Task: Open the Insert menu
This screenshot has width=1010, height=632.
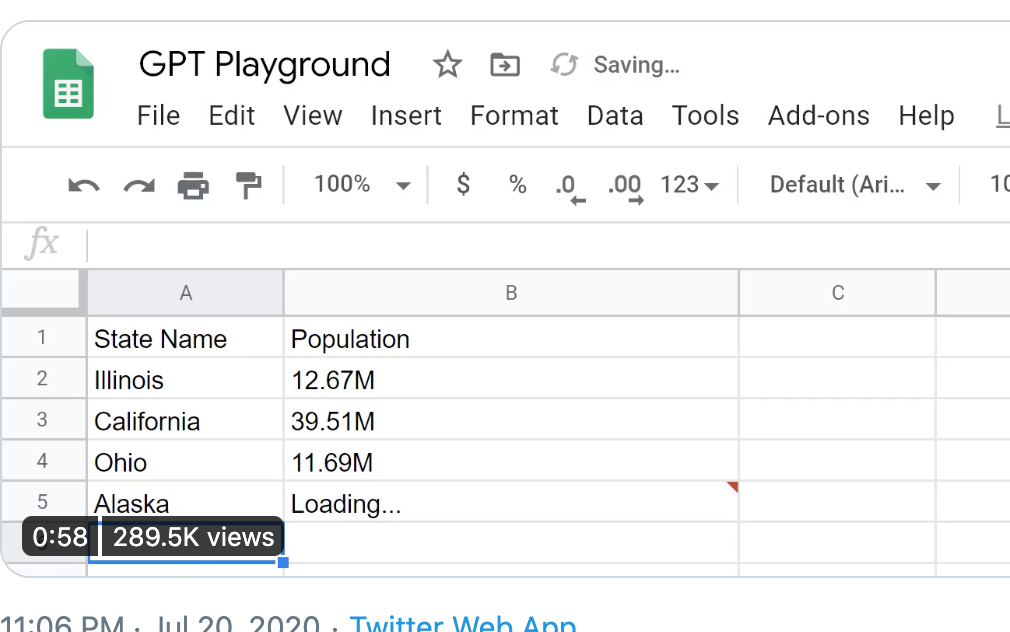Action: pos(406,116)
